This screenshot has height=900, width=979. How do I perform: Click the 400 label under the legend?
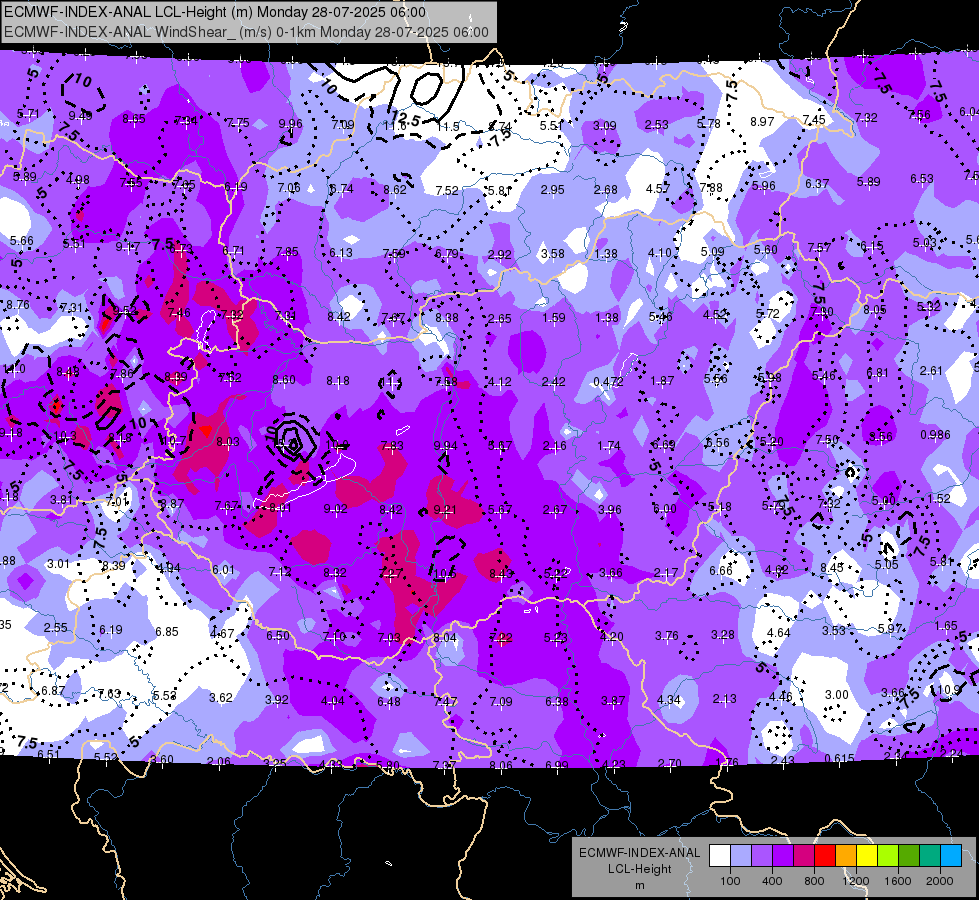tap(772, 881)
